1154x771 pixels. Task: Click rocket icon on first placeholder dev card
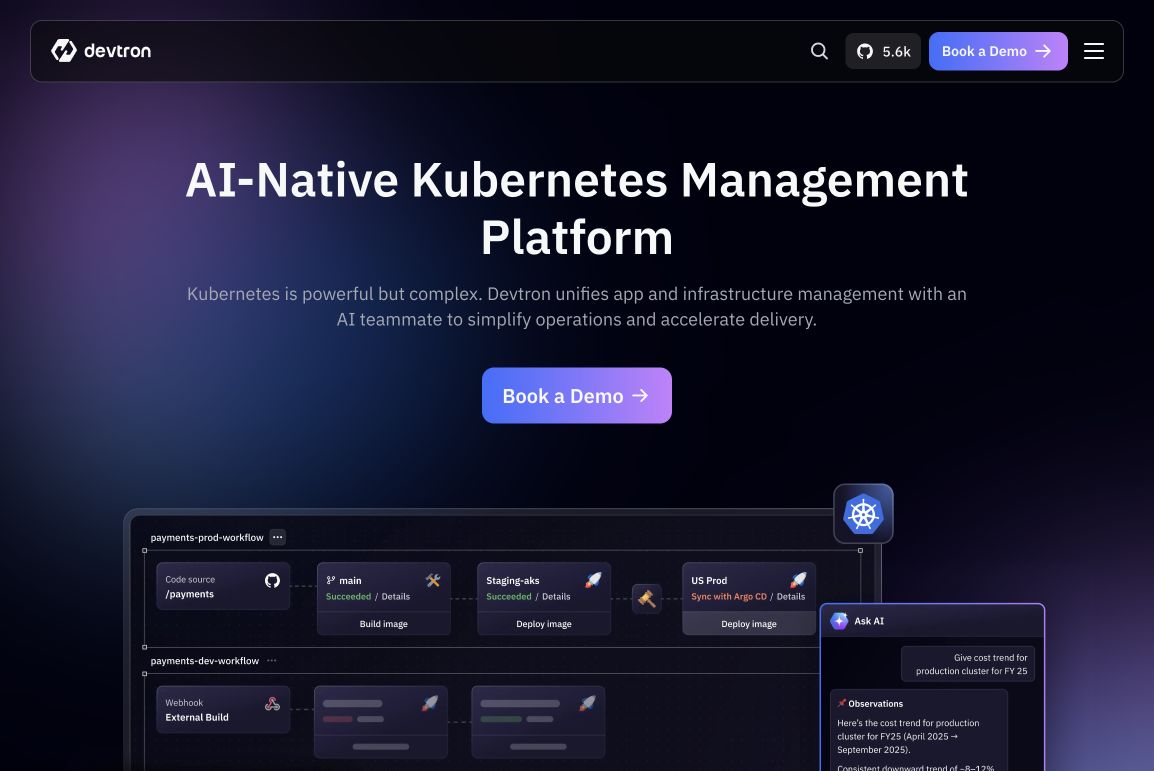430,703
